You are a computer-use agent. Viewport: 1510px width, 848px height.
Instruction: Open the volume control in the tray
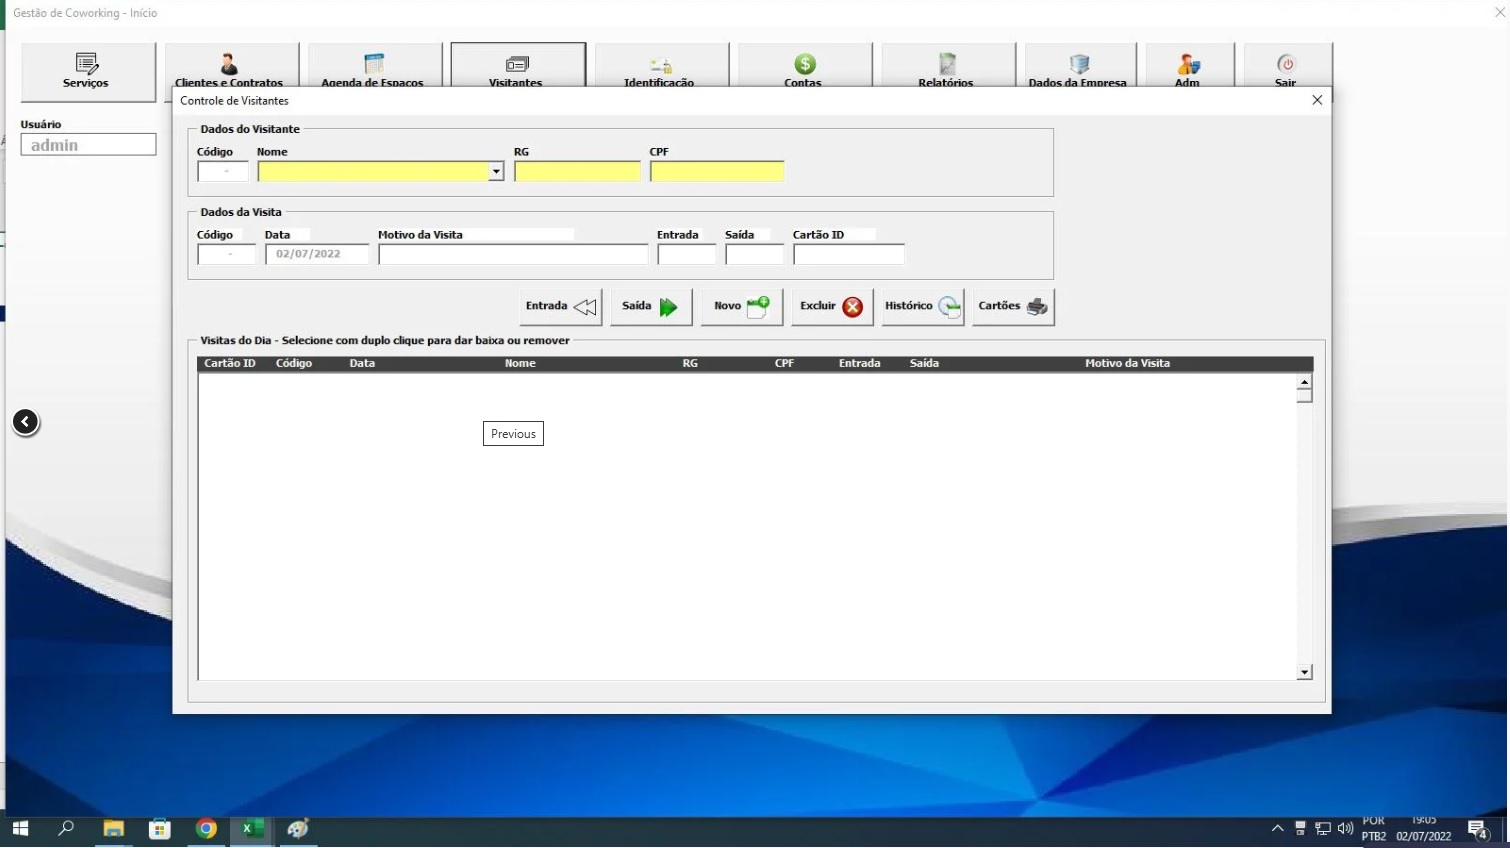click(x=1345, y=829)
